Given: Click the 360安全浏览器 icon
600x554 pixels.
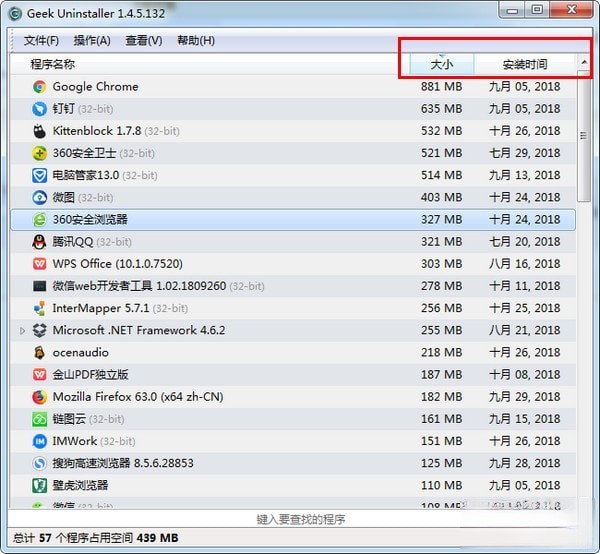Looking at the screenshot, I should pyautogui.click(x=39, y=220).
